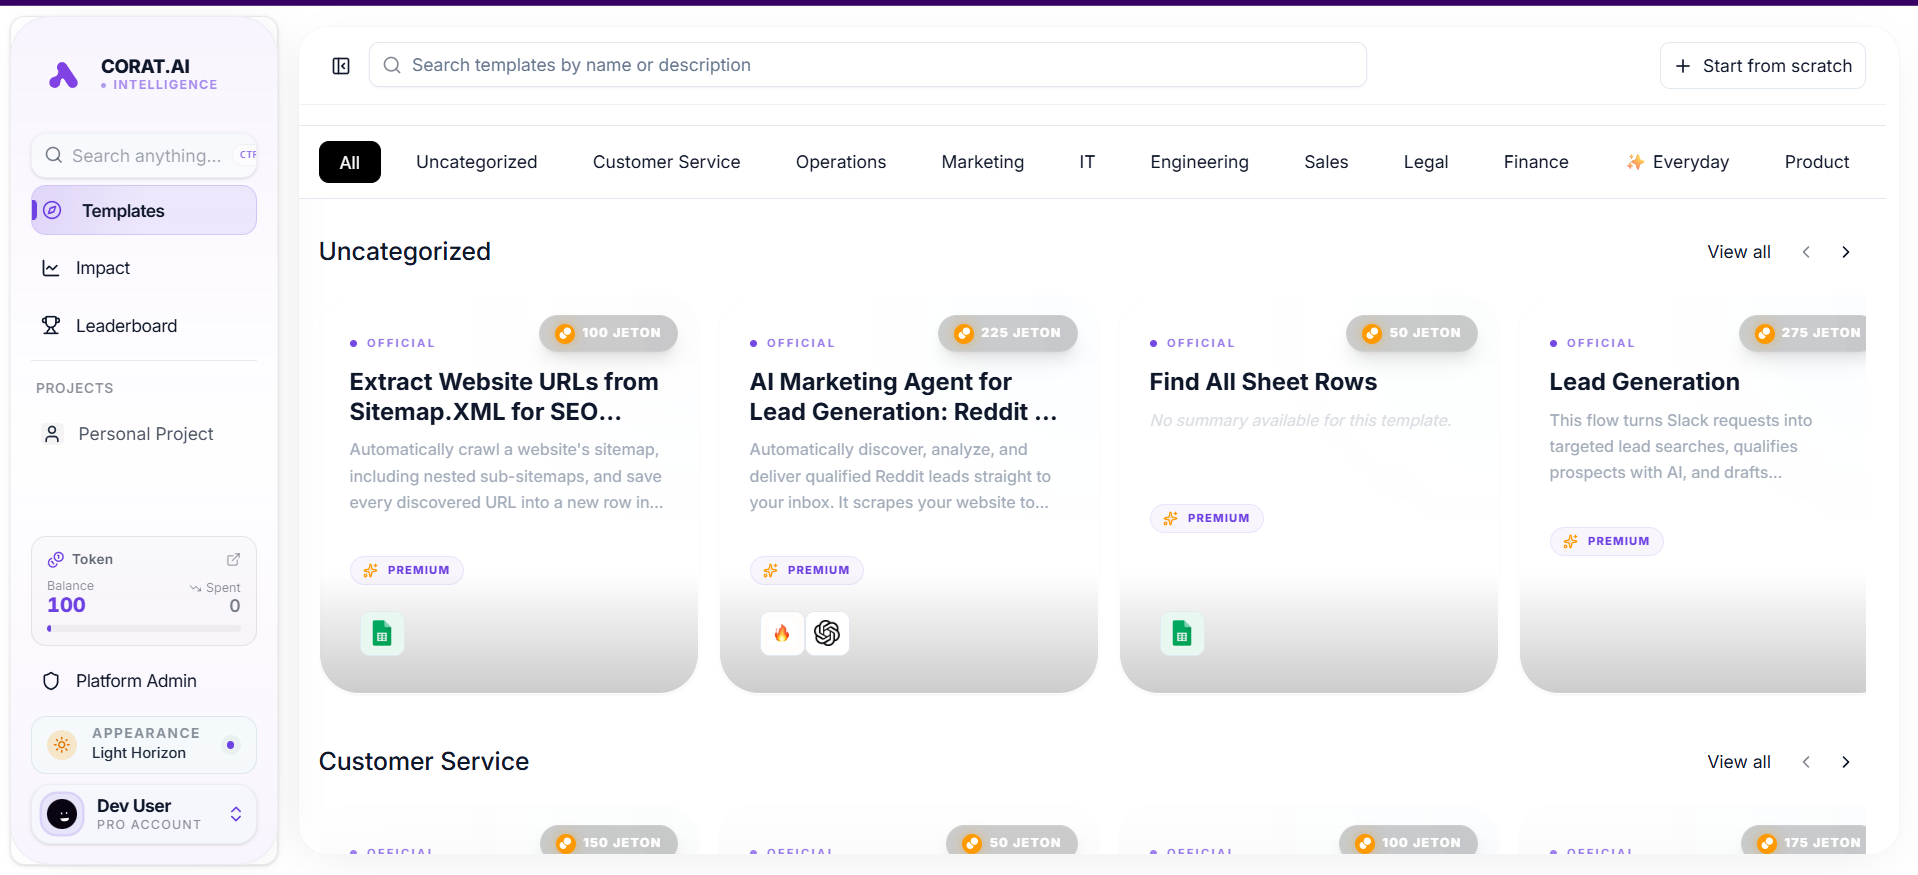Open the Operations category tab
The height and width of the screenshot is (875, 1918).
841,162
